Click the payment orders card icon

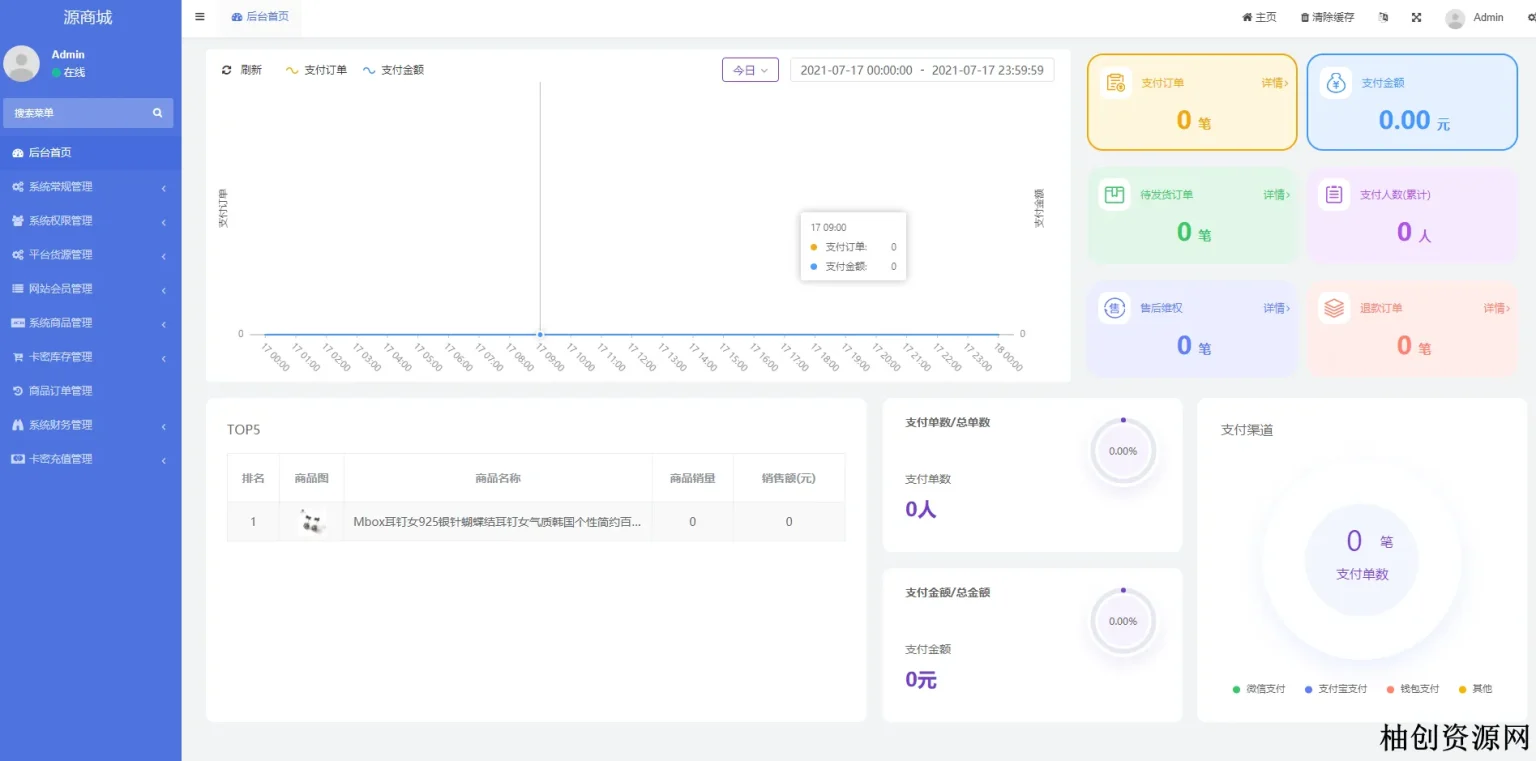click(1116, 83)
